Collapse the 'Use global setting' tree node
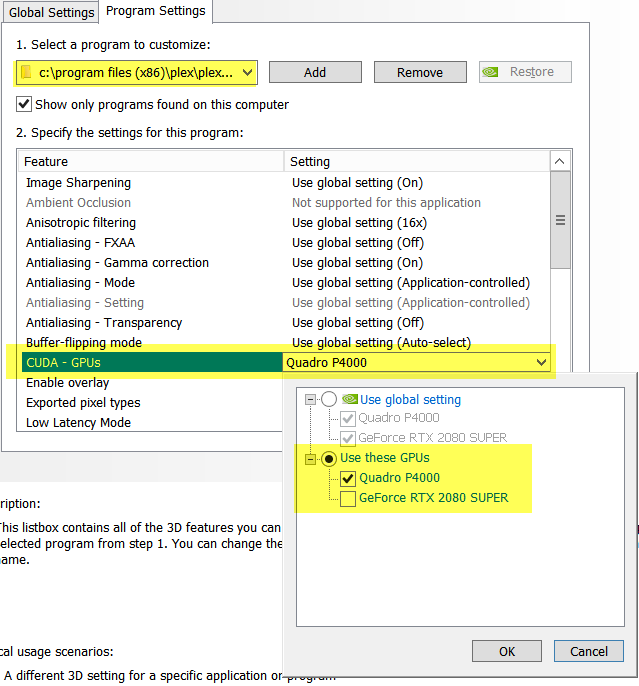The image size is (639, 686). coord(311,399)
